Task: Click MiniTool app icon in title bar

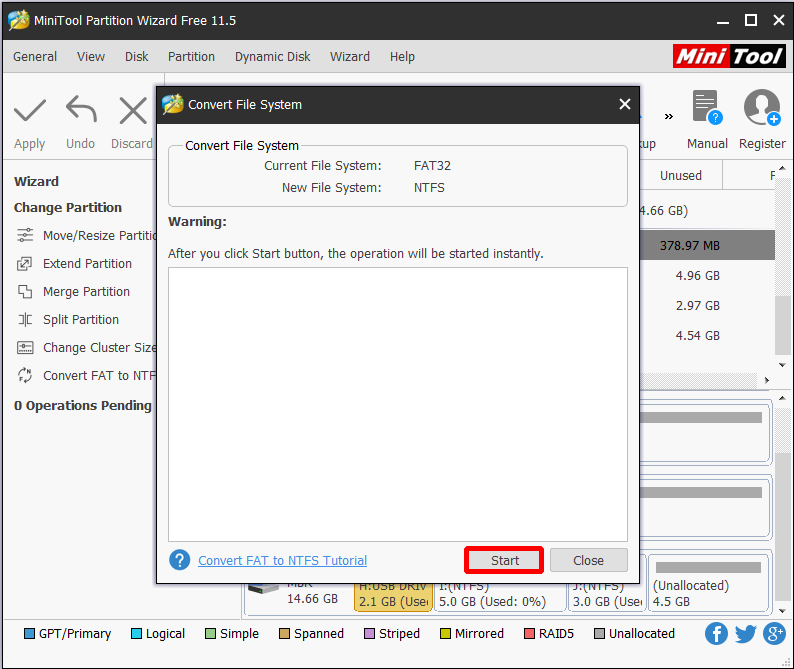Action: (19, 20)
